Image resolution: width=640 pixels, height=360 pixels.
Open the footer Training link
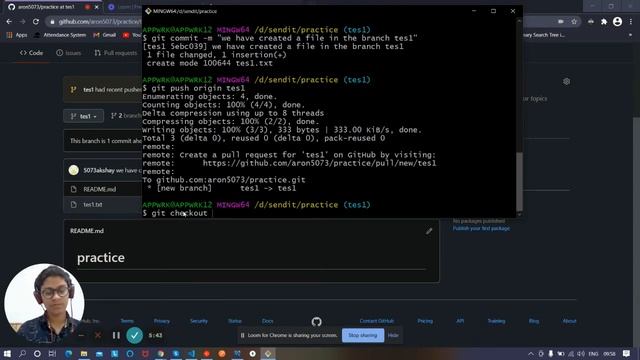coord(496,321)
